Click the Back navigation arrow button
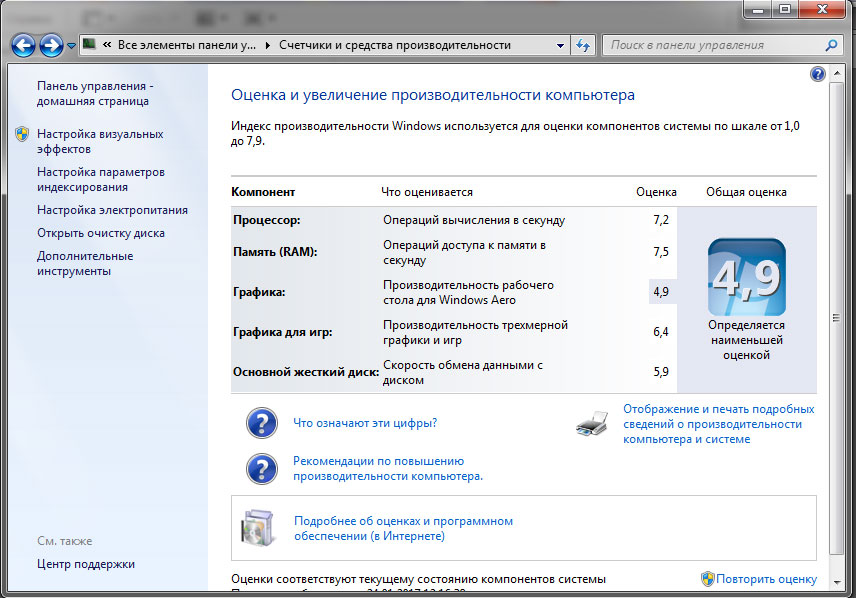The height and width of the screenshot is (598, 856). [24, 45]
